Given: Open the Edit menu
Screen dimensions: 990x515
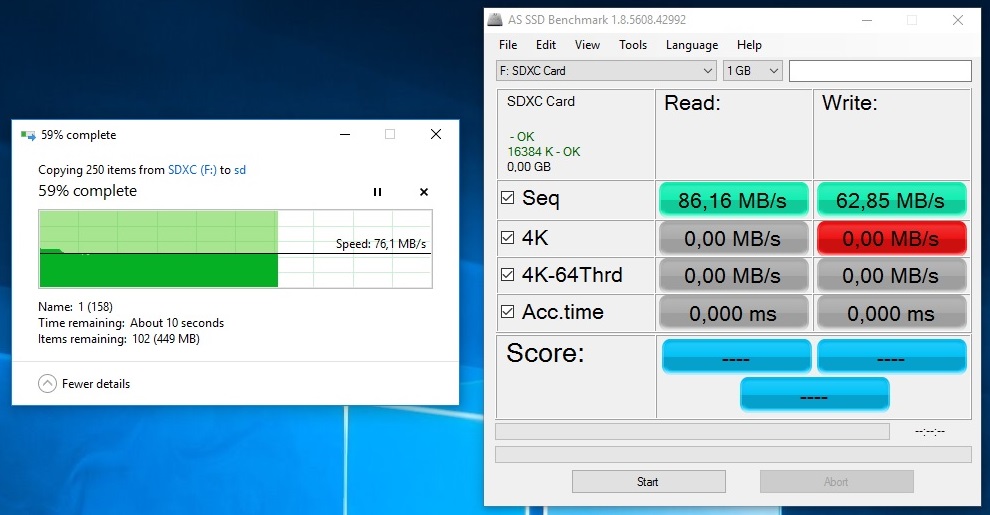Looking at the screenshot, I should 546,45.
